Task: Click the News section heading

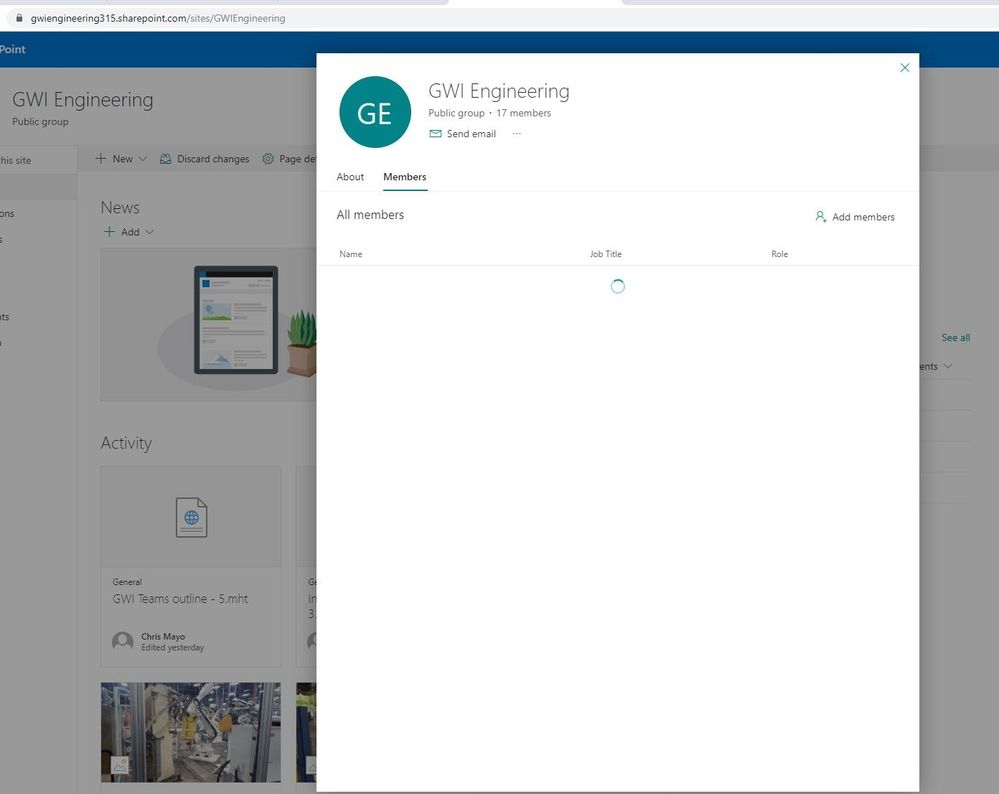Action: [120, 207]
